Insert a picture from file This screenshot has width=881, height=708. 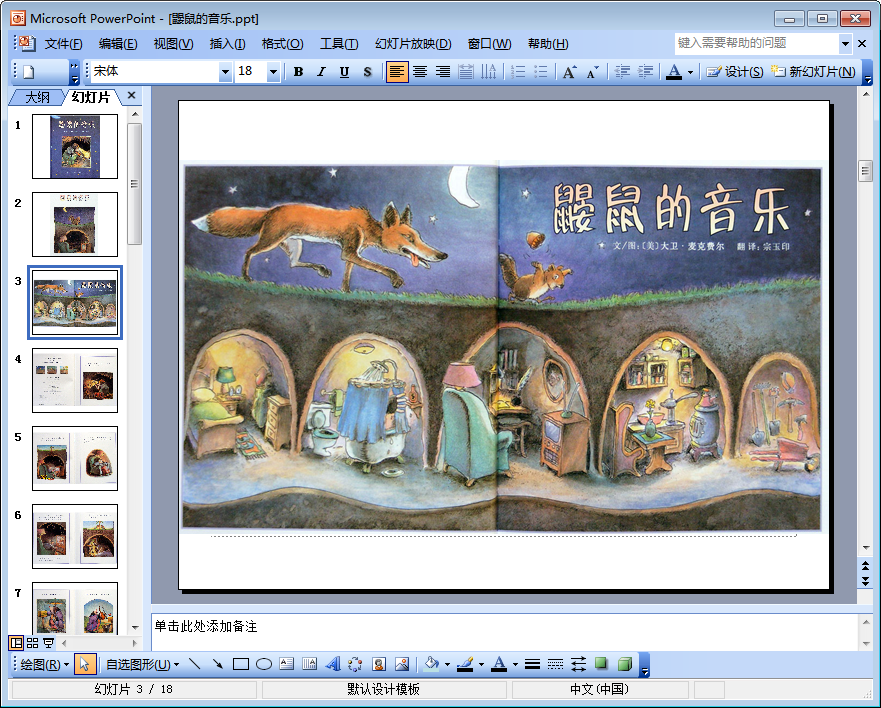point(402,665)
